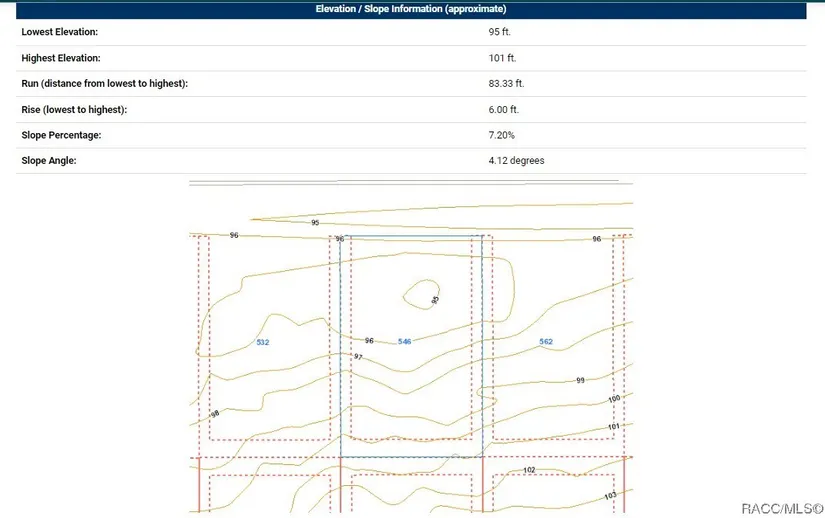Click the 97 contour label on map

(x=357, y=357)
